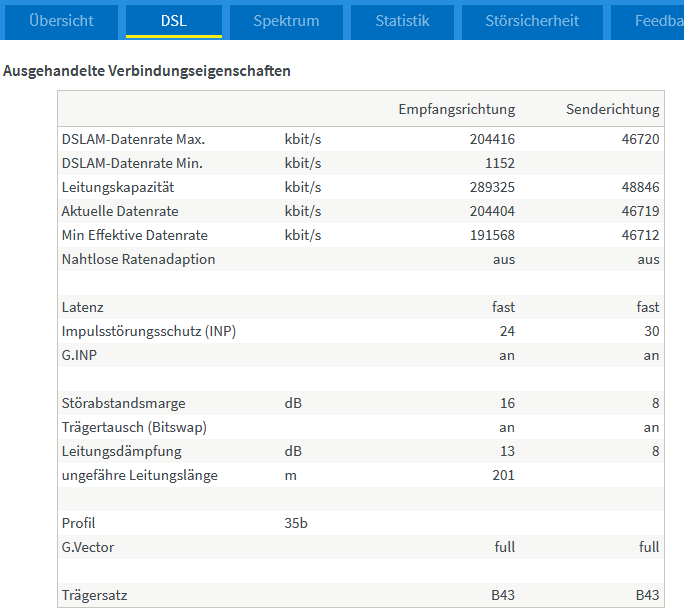
Task: Switch to the Übersicht tab
Action: pos(61,21)
